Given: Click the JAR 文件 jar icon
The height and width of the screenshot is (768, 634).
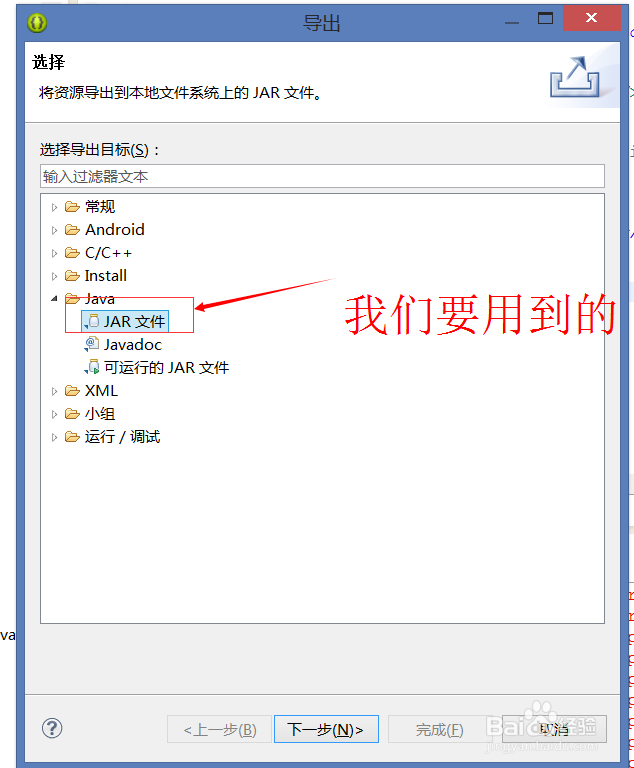Looking at the screenshot, I should click(x=92, y=322).
